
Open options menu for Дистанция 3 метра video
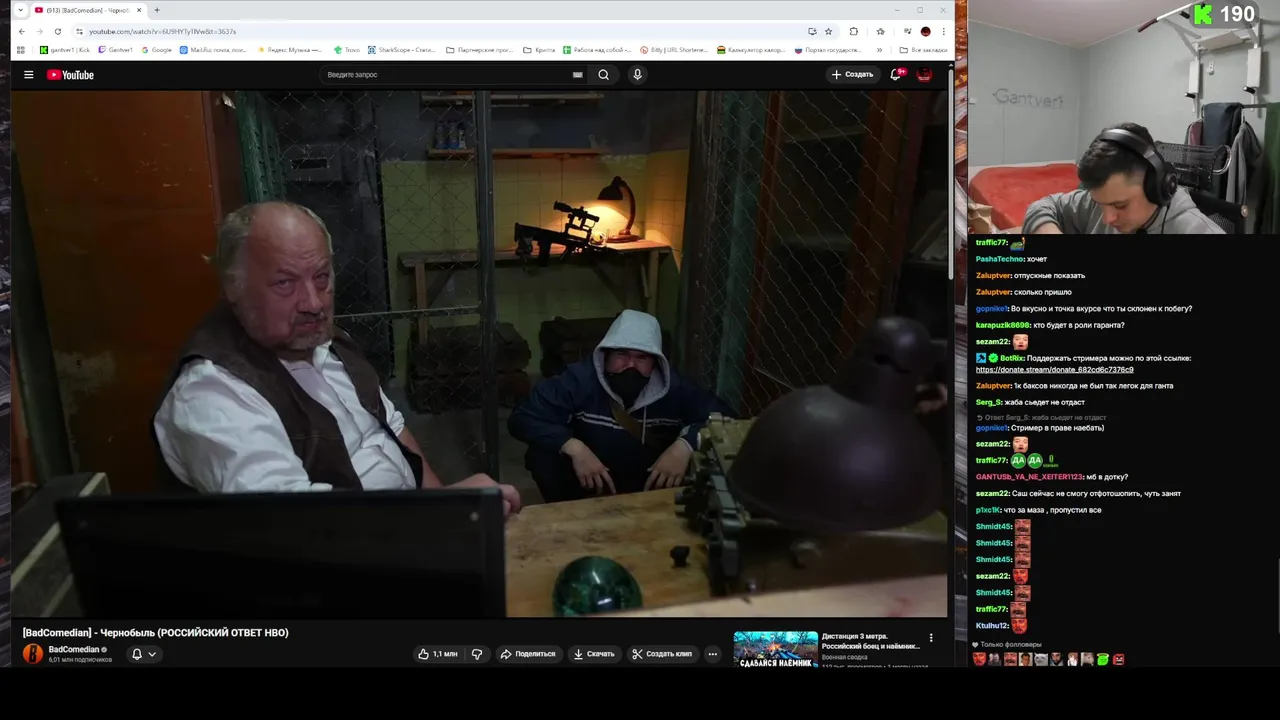pos(931,638)
